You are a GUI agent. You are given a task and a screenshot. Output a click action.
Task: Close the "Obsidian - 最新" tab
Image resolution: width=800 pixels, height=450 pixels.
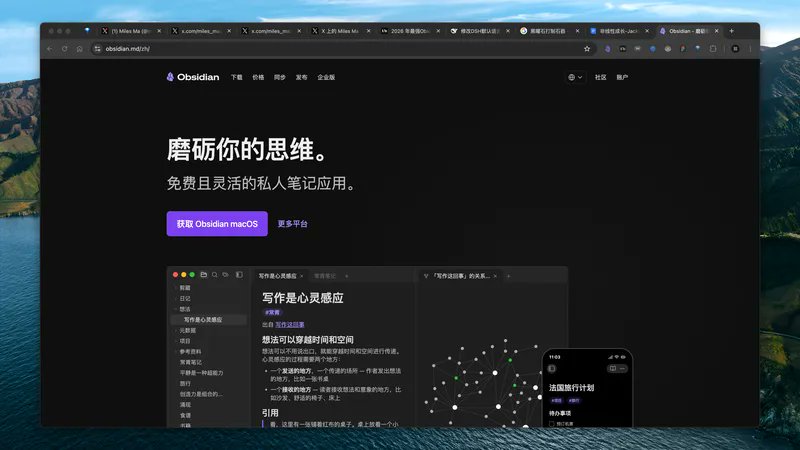tap(717, 31)
